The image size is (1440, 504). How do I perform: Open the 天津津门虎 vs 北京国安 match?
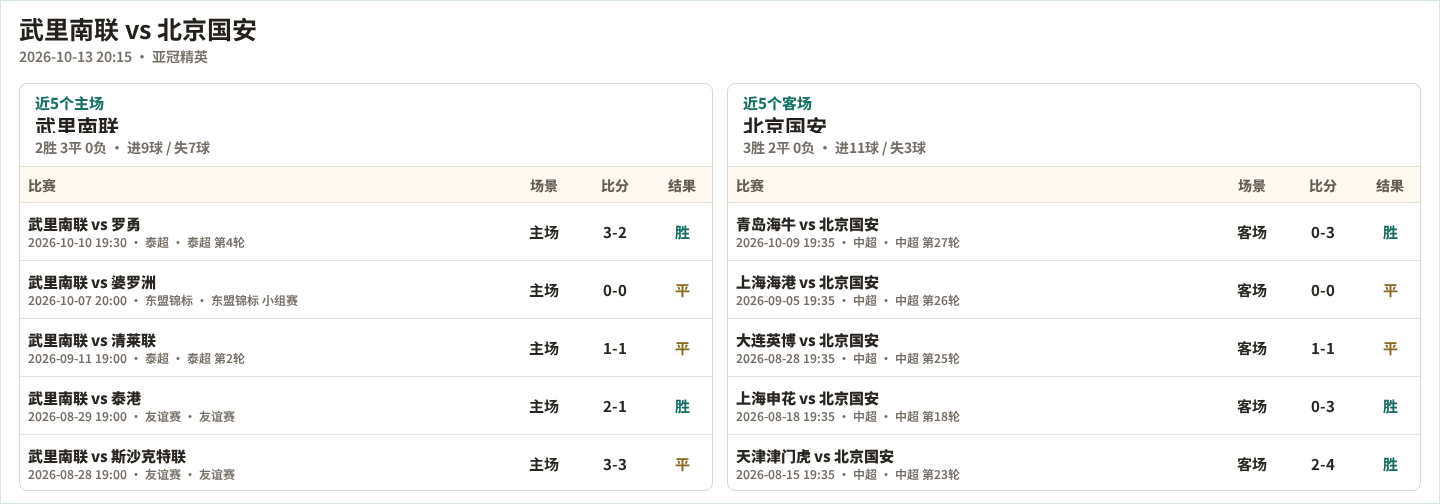pyautogui.click(x=1074, y=463)
